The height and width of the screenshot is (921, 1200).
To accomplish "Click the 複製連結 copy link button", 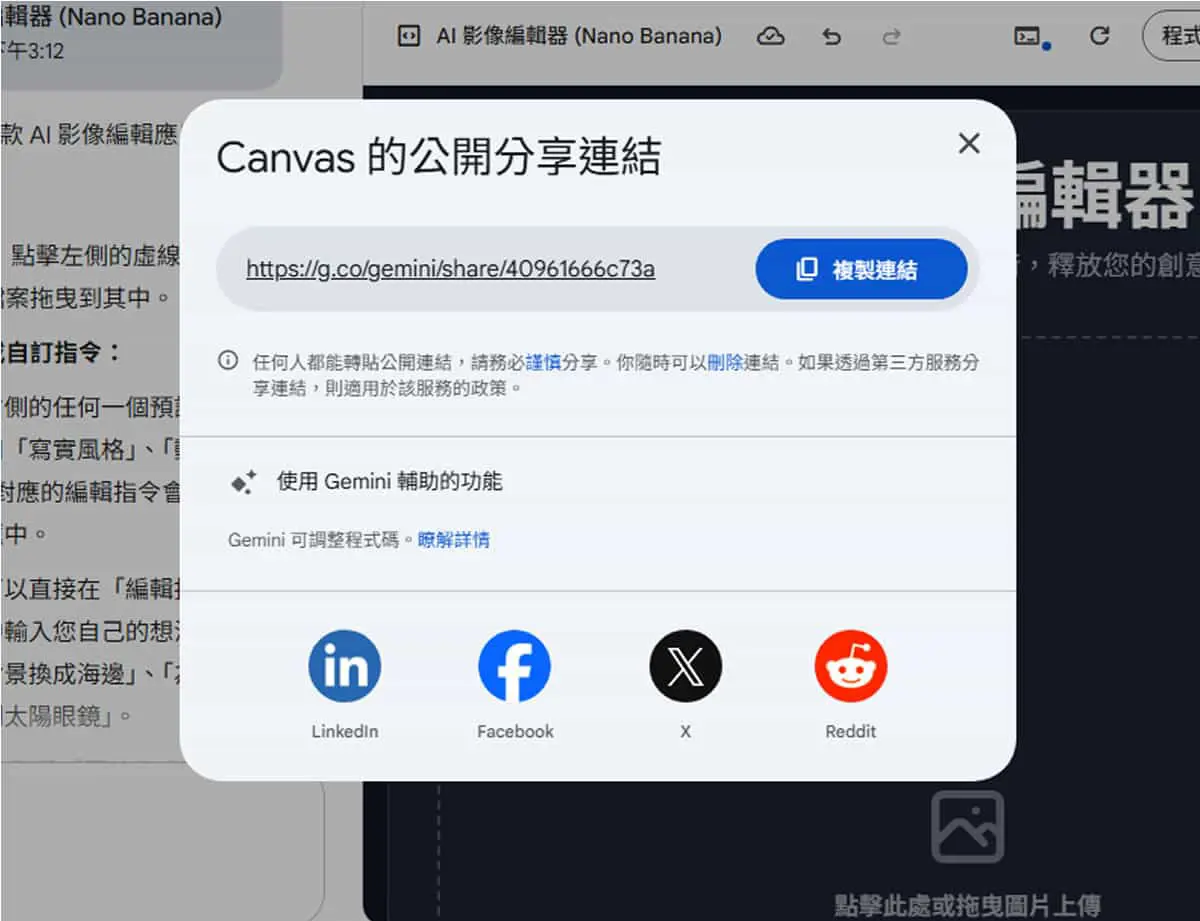I will click(861, 269).
